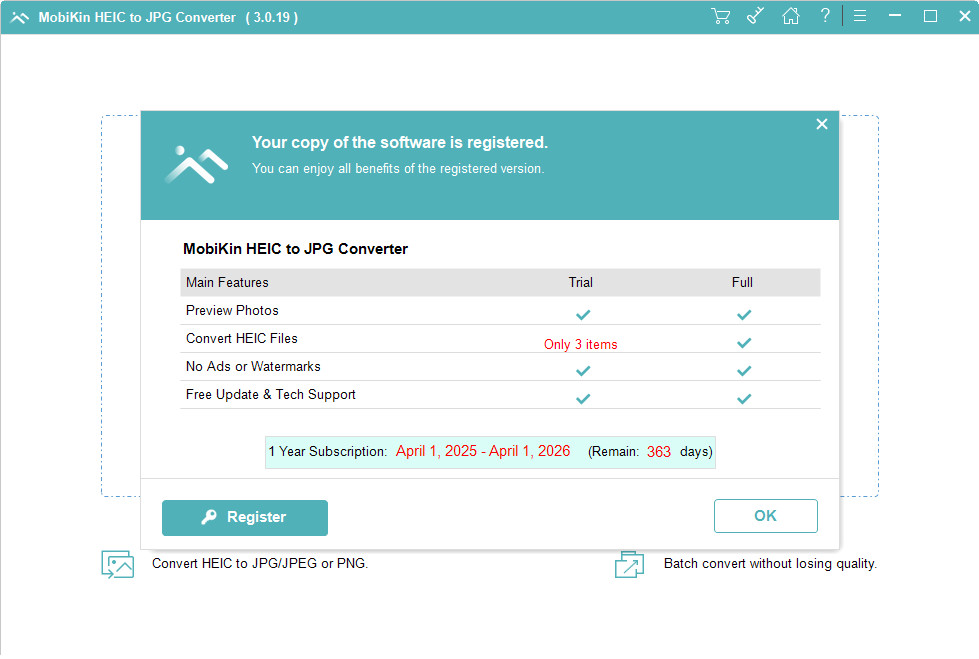Click 'Convert HEIC to JPG/JPEG or PNG.' text

click(260, 563)
